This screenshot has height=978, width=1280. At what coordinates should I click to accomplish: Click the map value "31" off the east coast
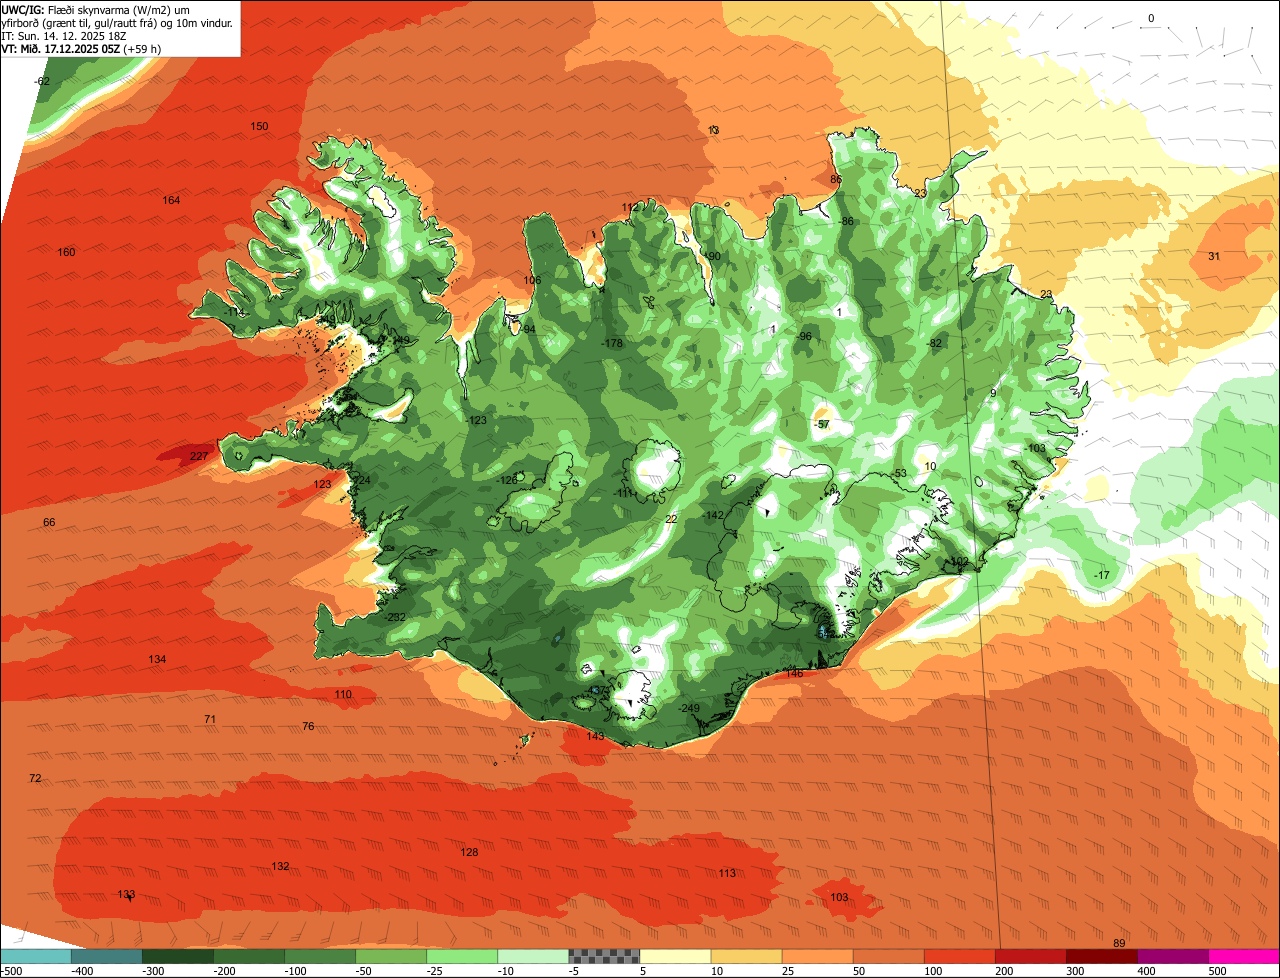(1214, 256)
